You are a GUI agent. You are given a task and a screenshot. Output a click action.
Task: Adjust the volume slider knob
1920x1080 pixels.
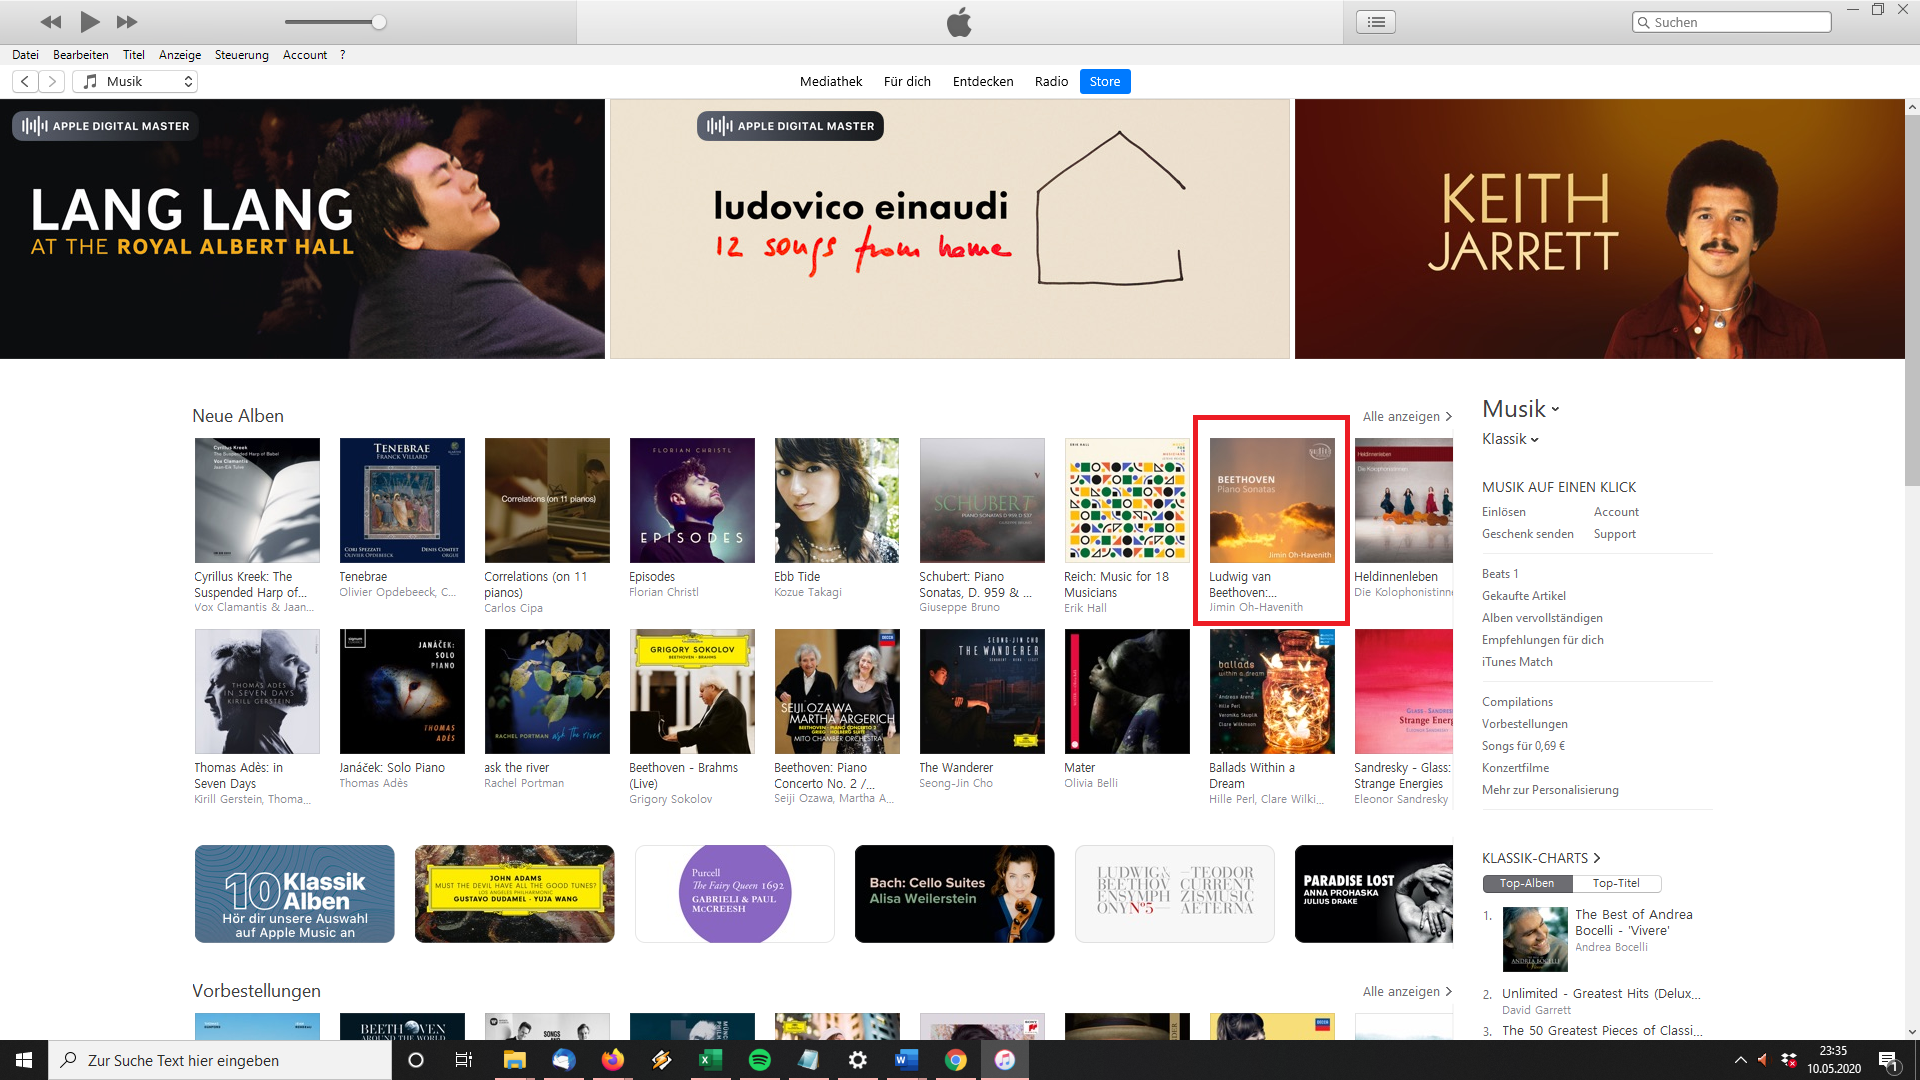(379, 22)
